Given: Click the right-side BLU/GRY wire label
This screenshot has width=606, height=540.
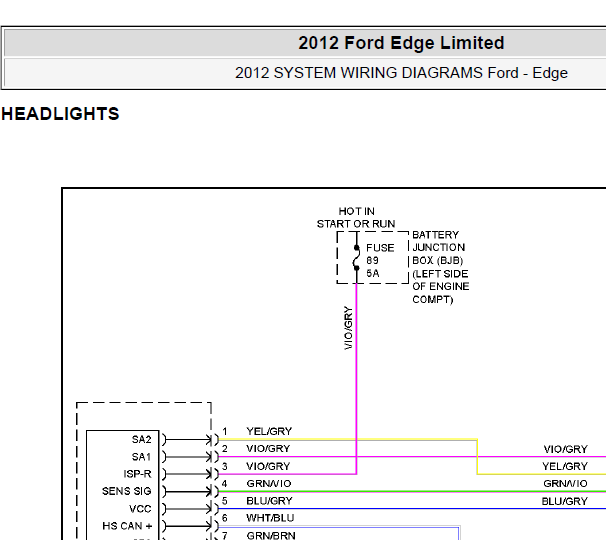Looking at the screenshot, I should click(x=565, y=501).
